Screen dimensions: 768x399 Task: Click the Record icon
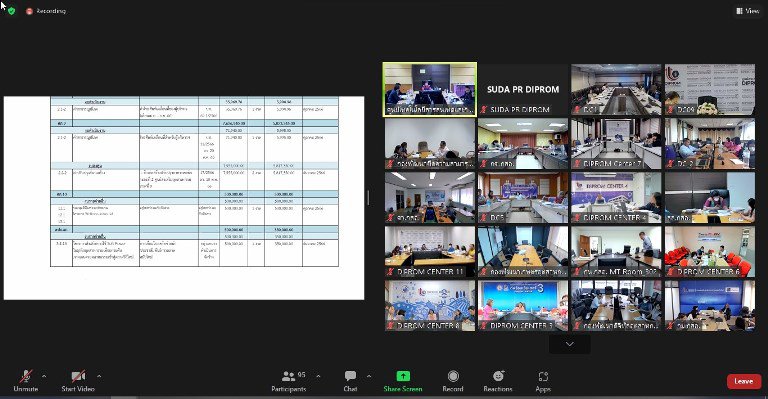[x=453, y=376]
